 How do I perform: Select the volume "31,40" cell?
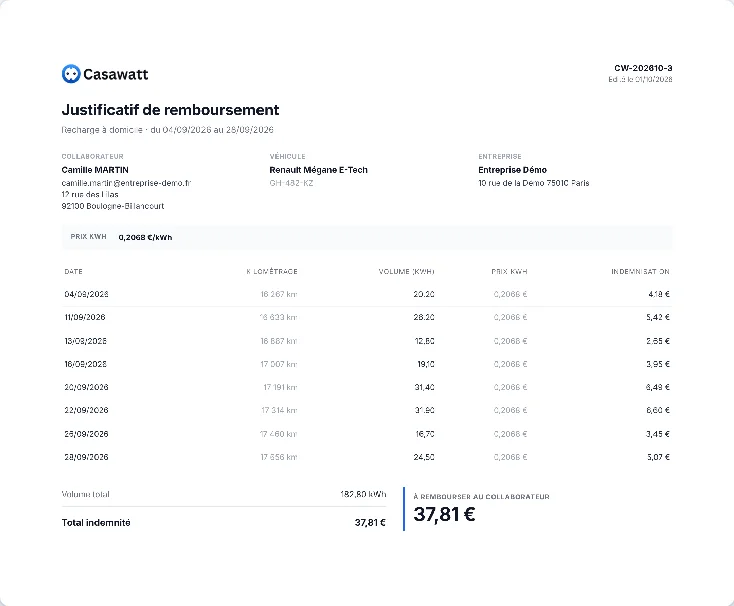[424, 387]
